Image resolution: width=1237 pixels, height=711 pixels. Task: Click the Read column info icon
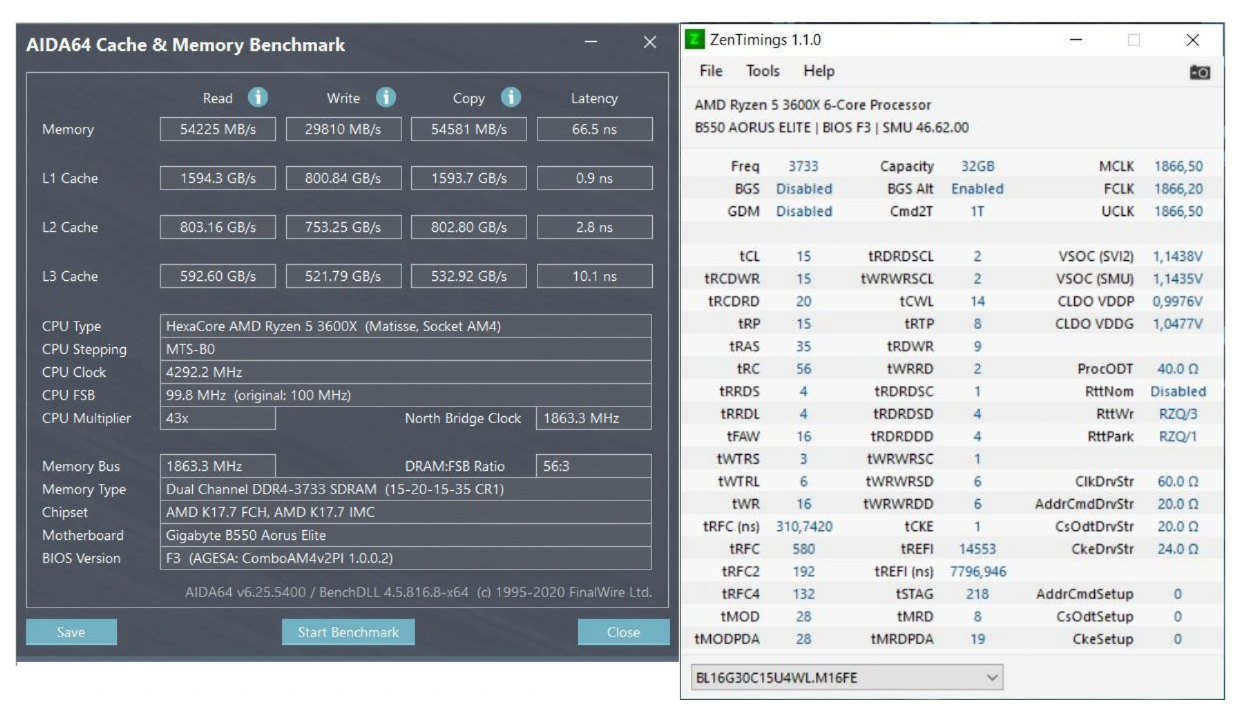coord(258,97)
